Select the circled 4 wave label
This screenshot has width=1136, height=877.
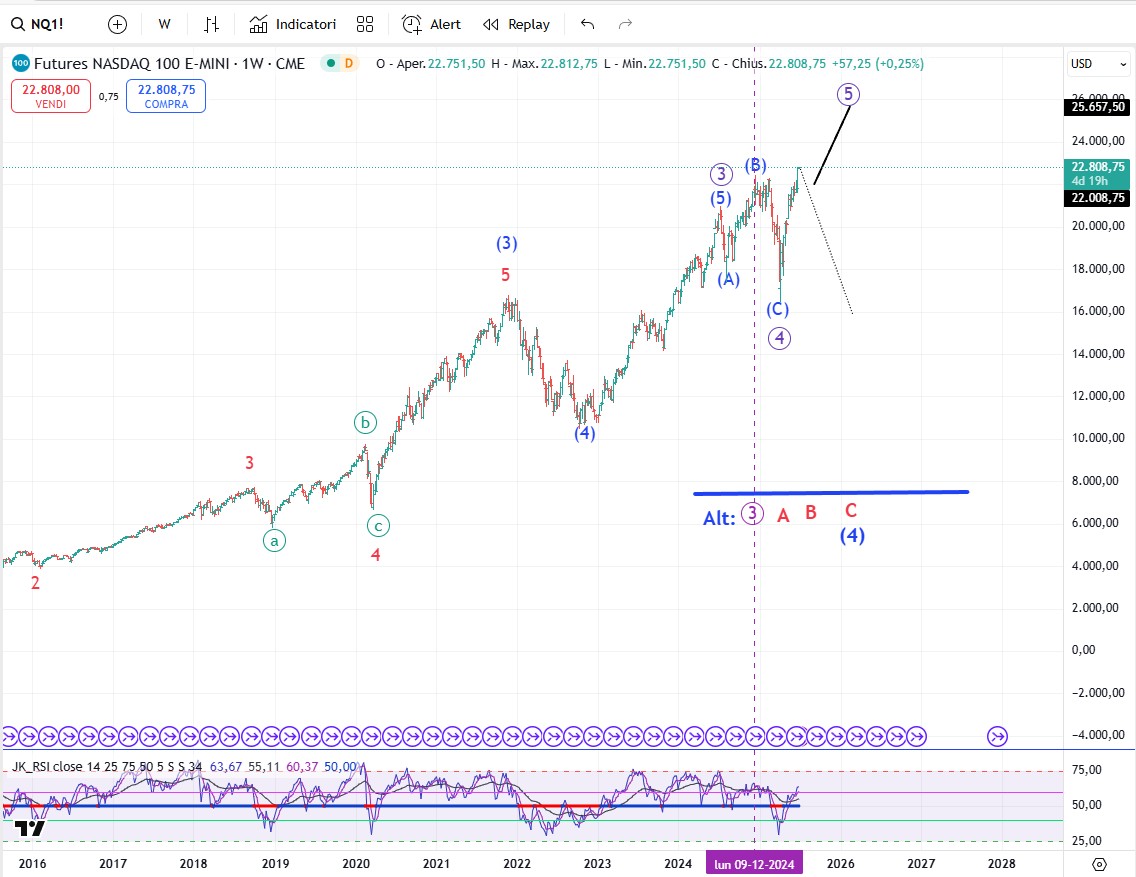coord(779,338)
